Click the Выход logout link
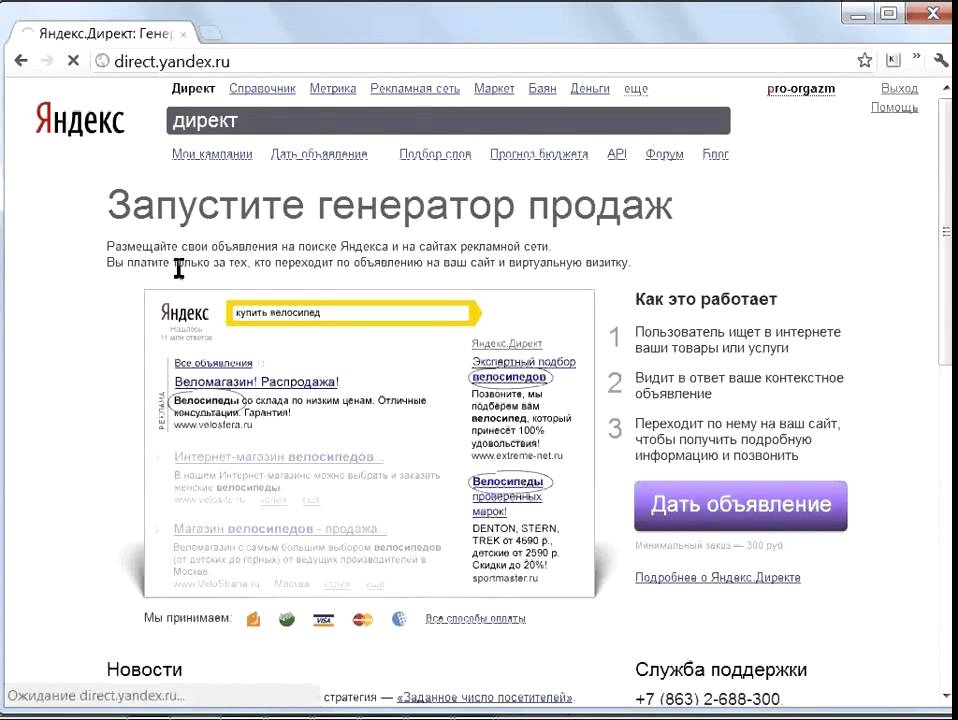 pos(899,89)
